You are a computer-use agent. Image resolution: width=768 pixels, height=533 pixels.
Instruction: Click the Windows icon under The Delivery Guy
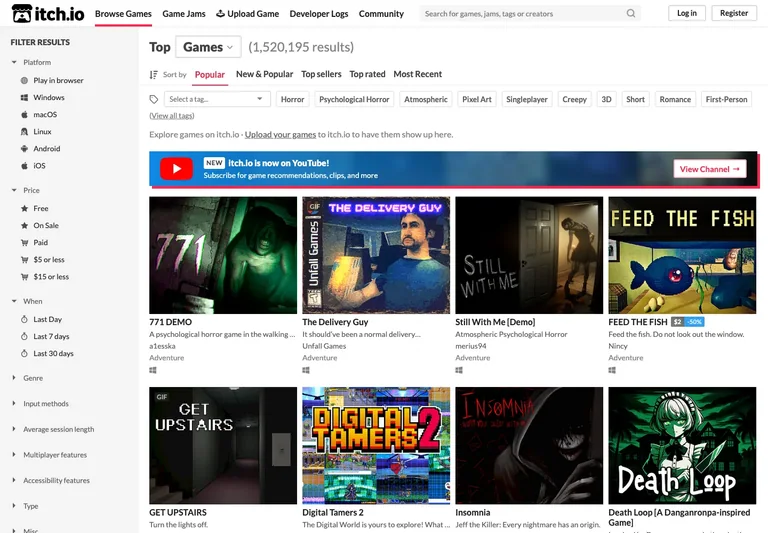(x=306, y=370)
